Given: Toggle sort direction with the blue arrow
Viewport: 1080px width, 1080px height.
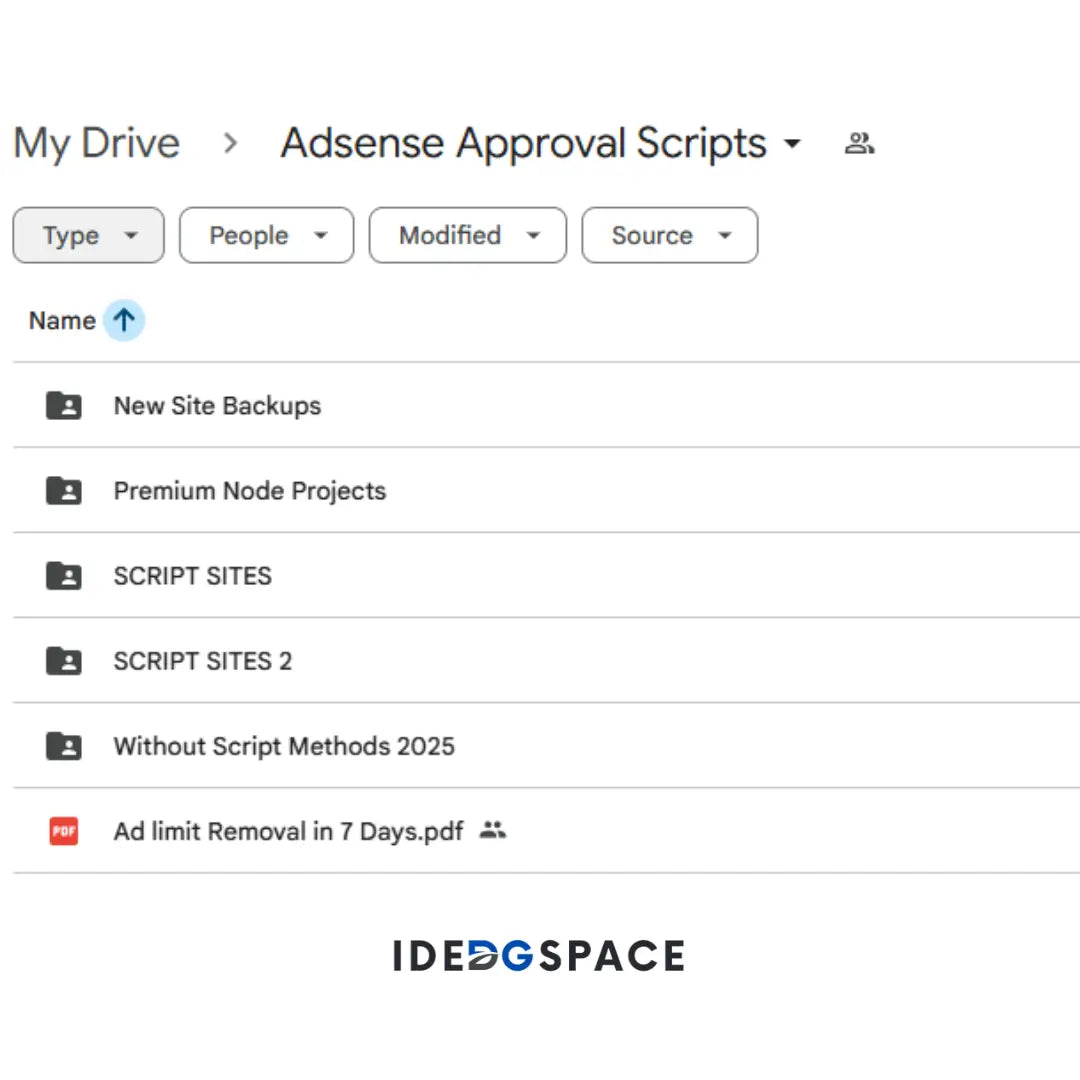Looking at the screenshot, I should point(124,321).
